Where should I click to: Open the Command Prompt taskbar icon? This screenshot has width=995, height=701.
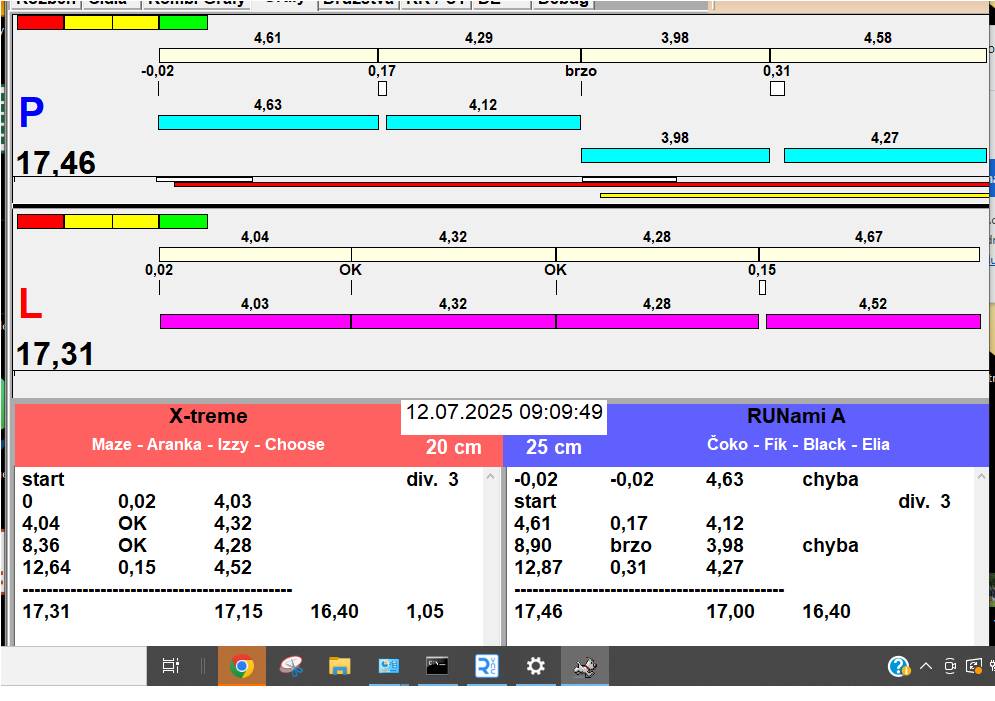tap(437, 666)
